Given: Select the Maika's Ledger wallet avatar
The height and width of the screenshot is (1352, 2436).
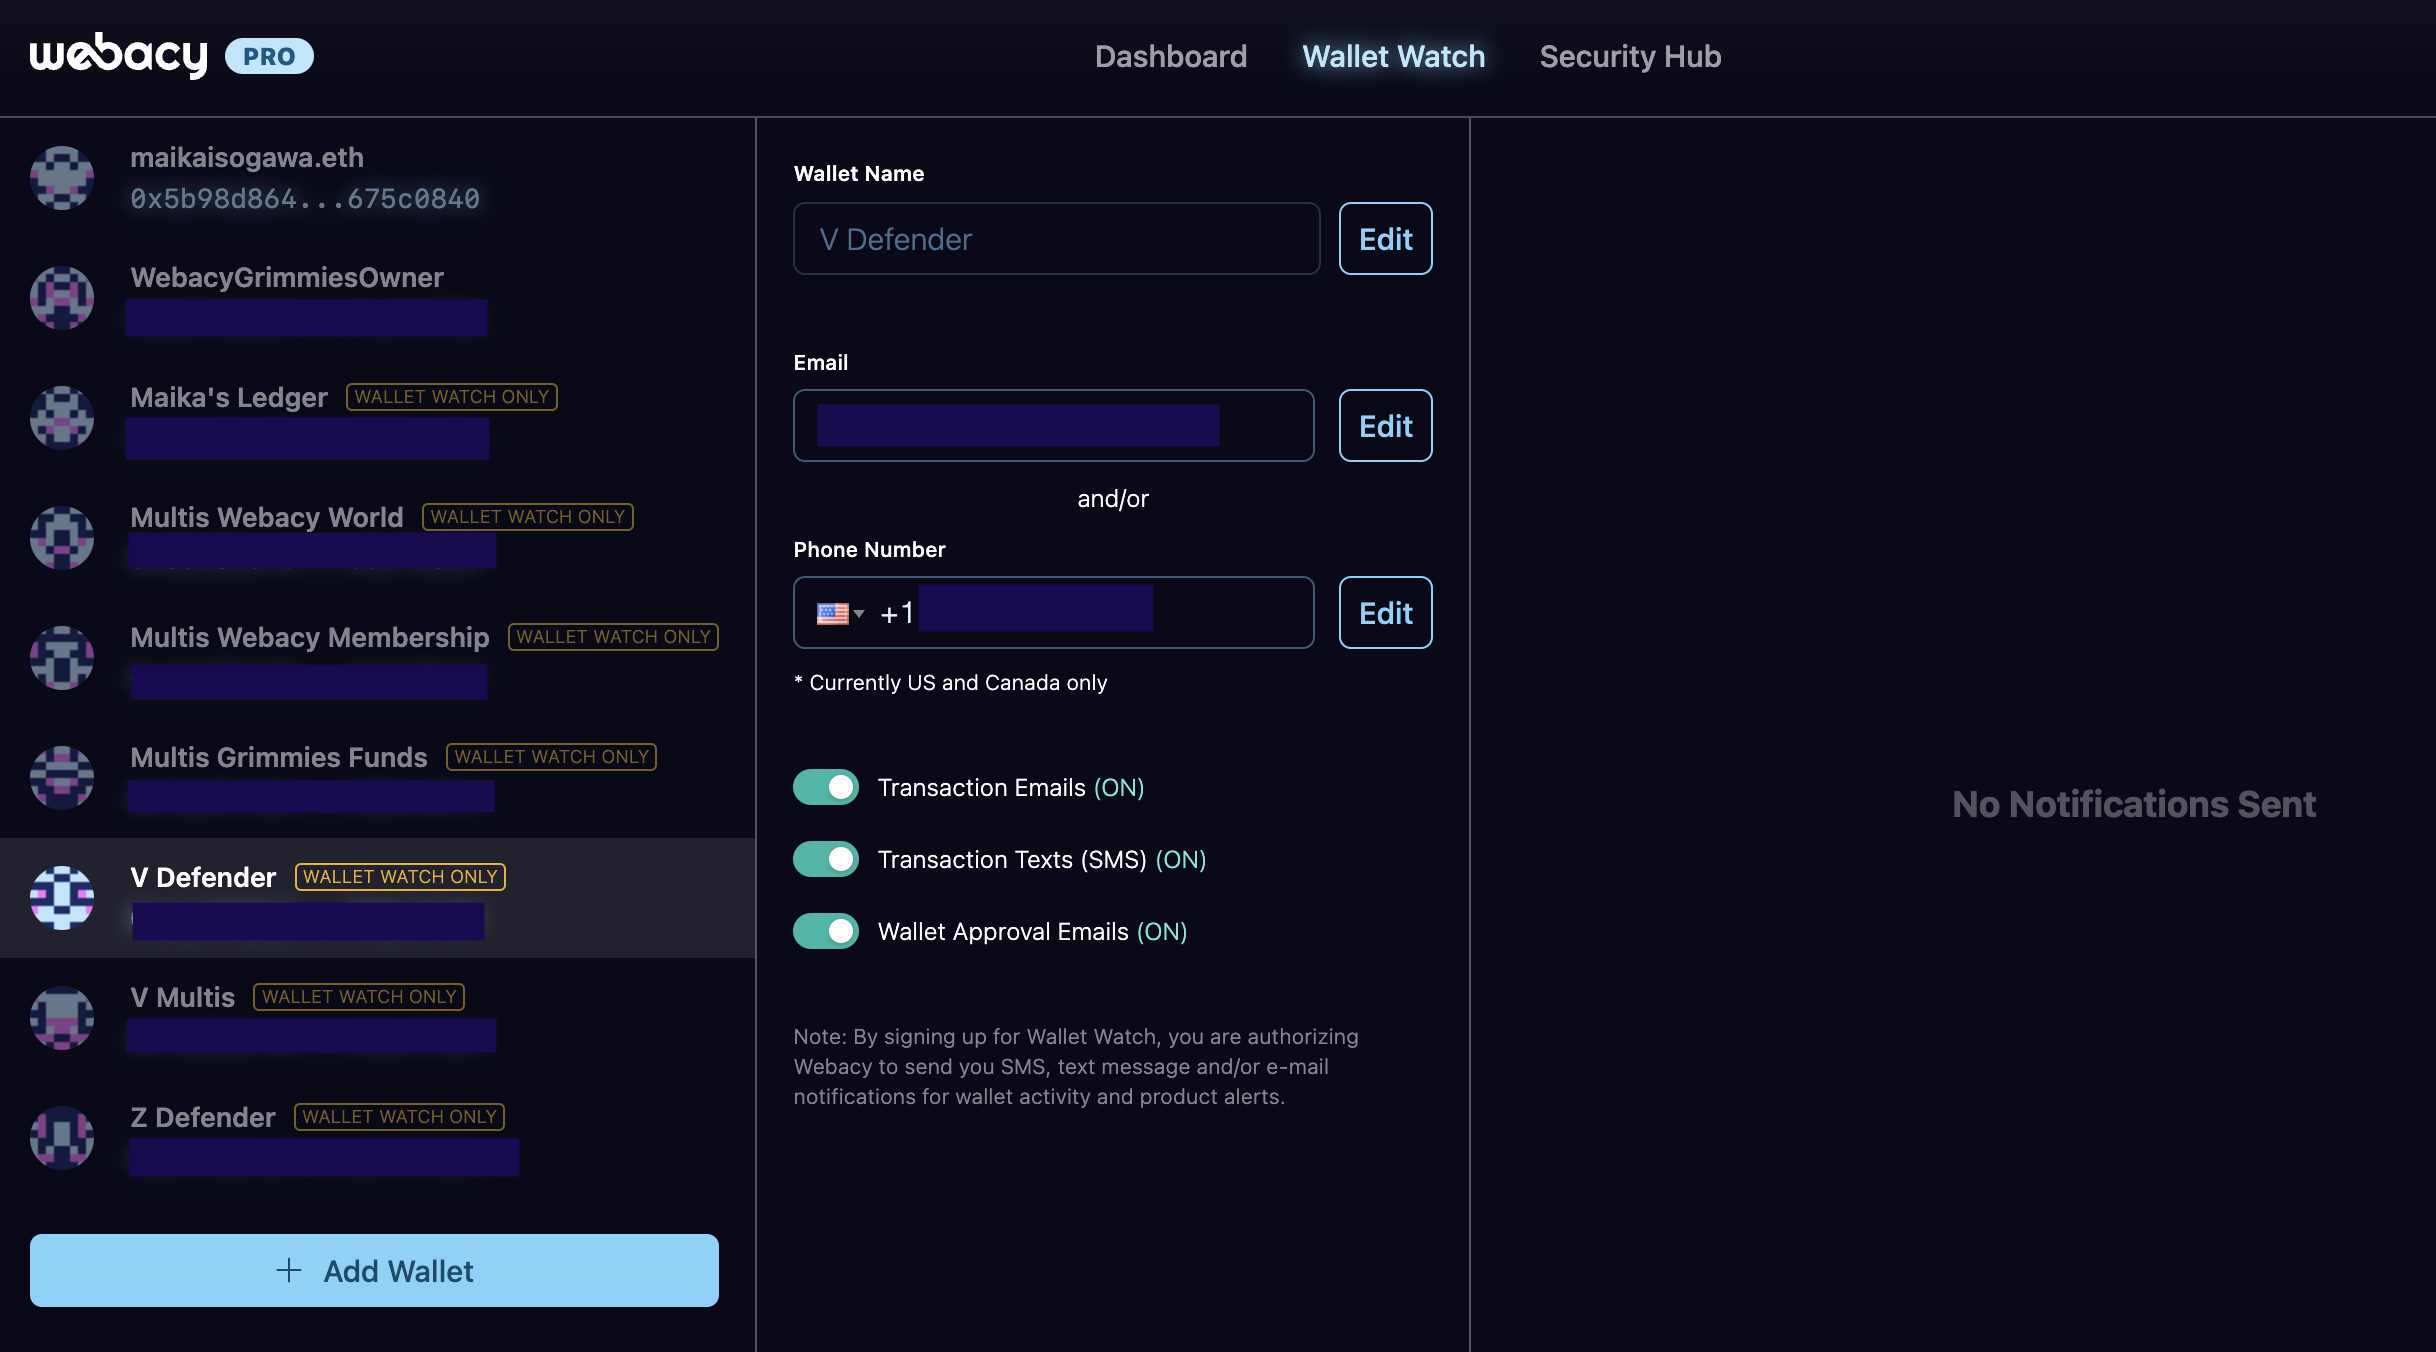Looking at the screenshot, I should [62, 418].
